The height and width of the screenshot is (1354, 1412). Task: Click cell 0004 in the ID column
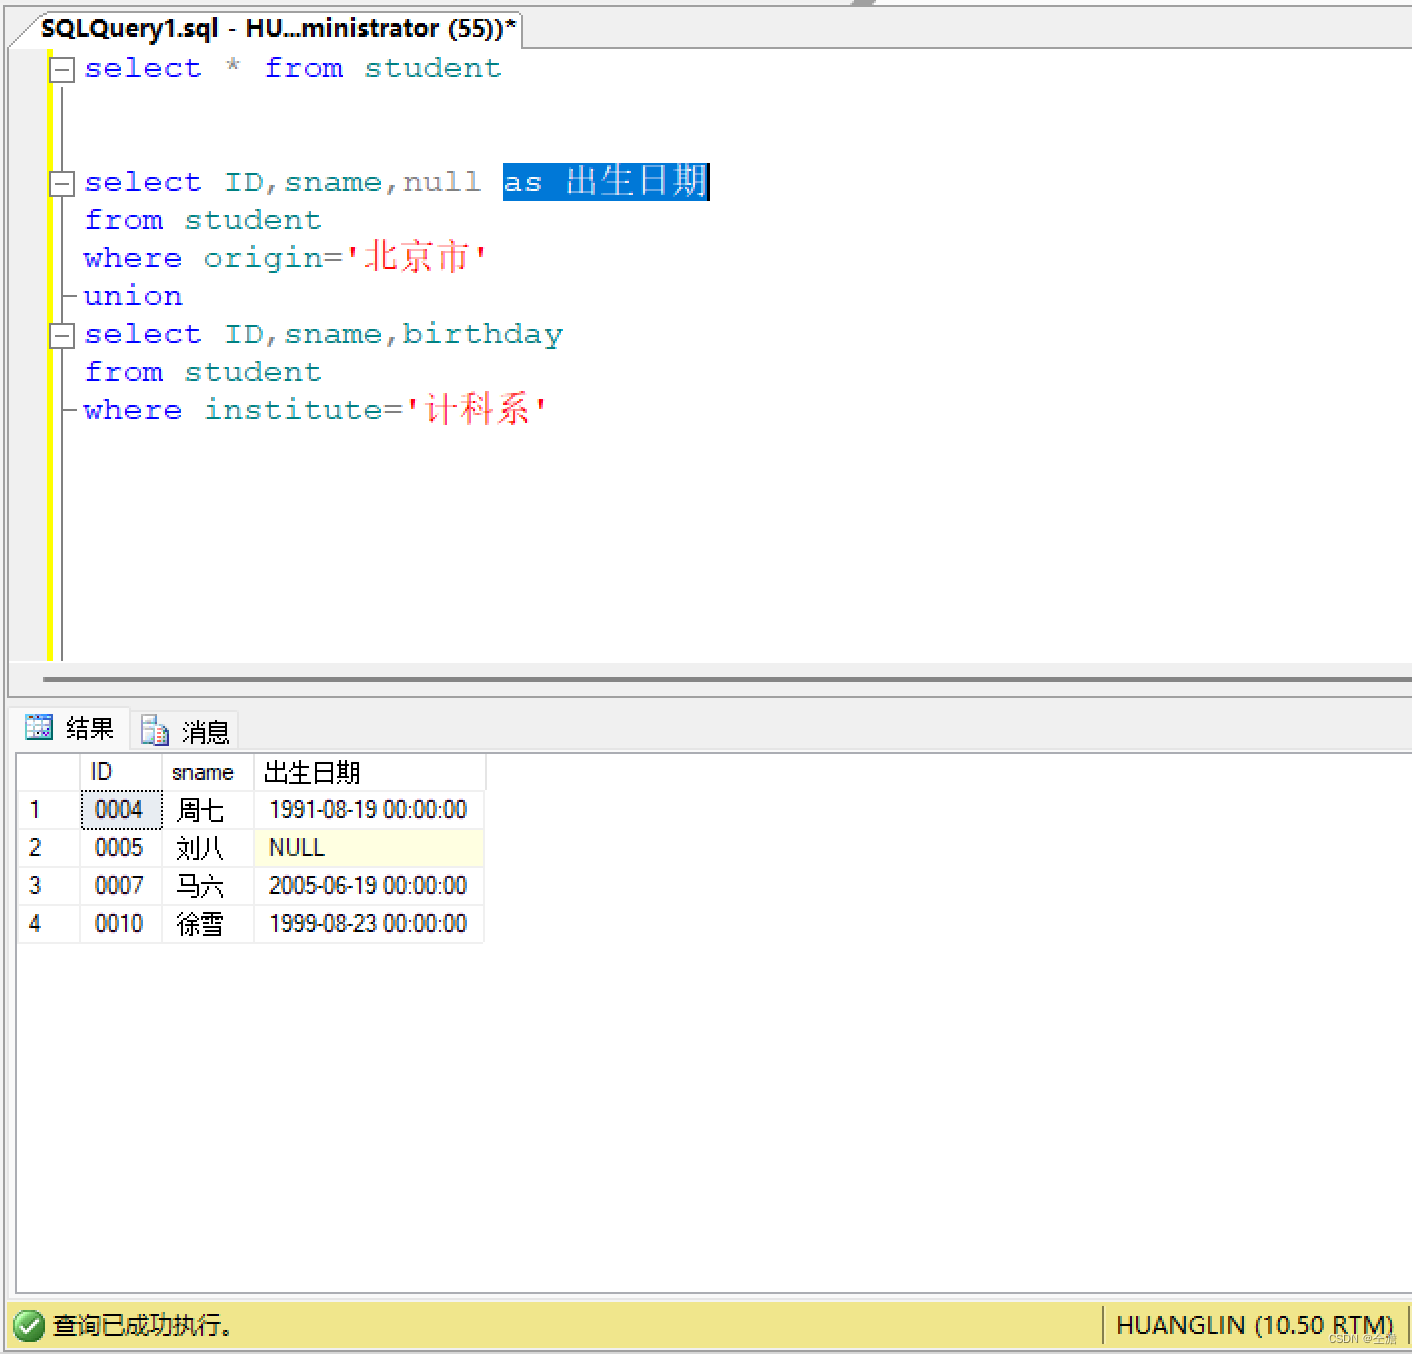tap(121, 809)
